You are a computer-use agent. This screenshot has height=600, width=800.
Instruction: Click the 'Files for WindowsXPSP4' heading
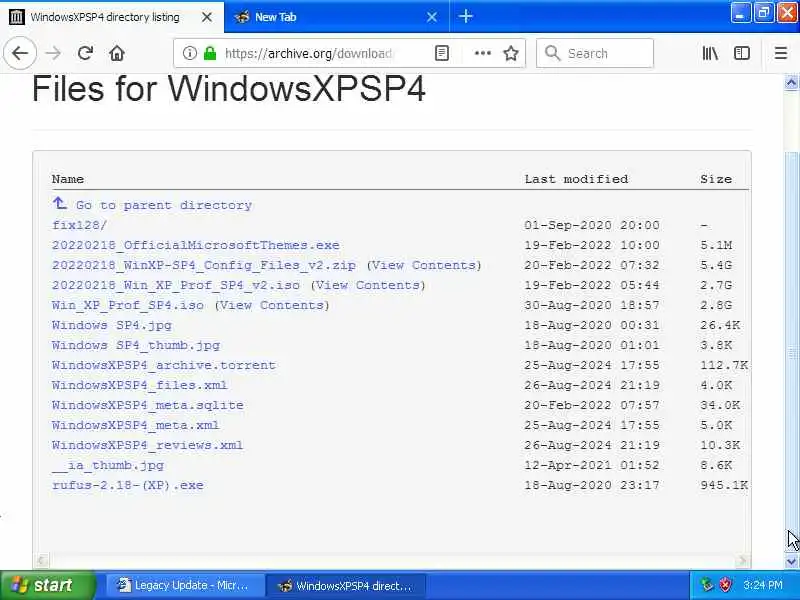click(x=229, y=89)
